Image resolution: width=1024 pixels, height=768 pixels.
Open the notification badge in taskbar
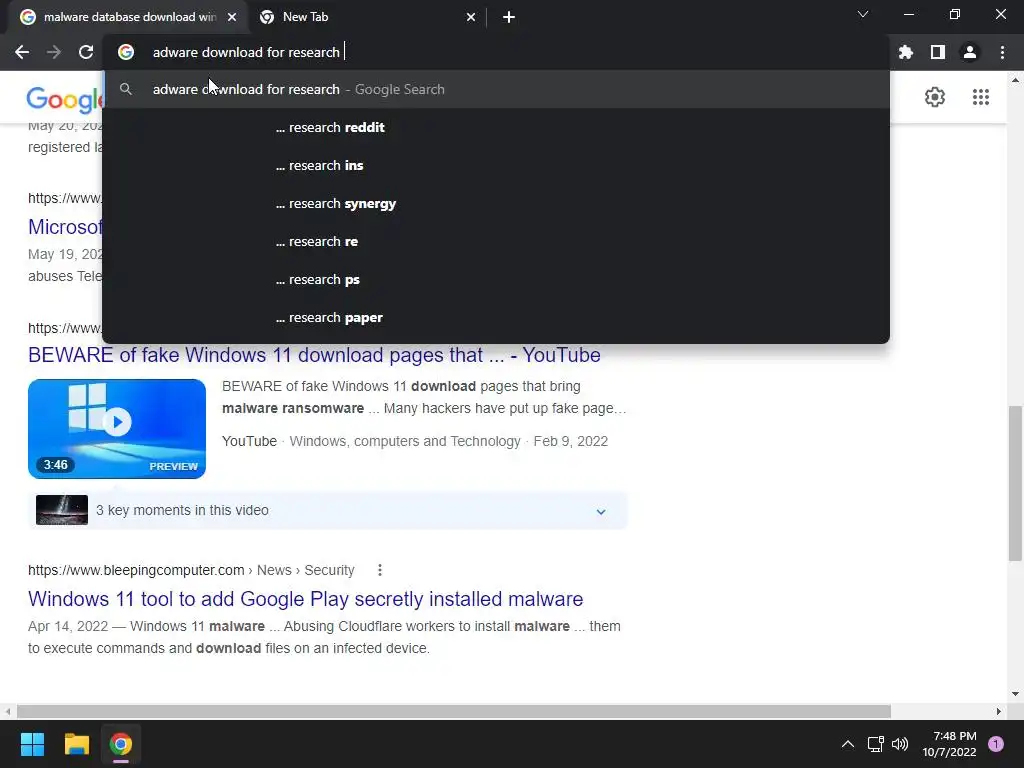996,744
